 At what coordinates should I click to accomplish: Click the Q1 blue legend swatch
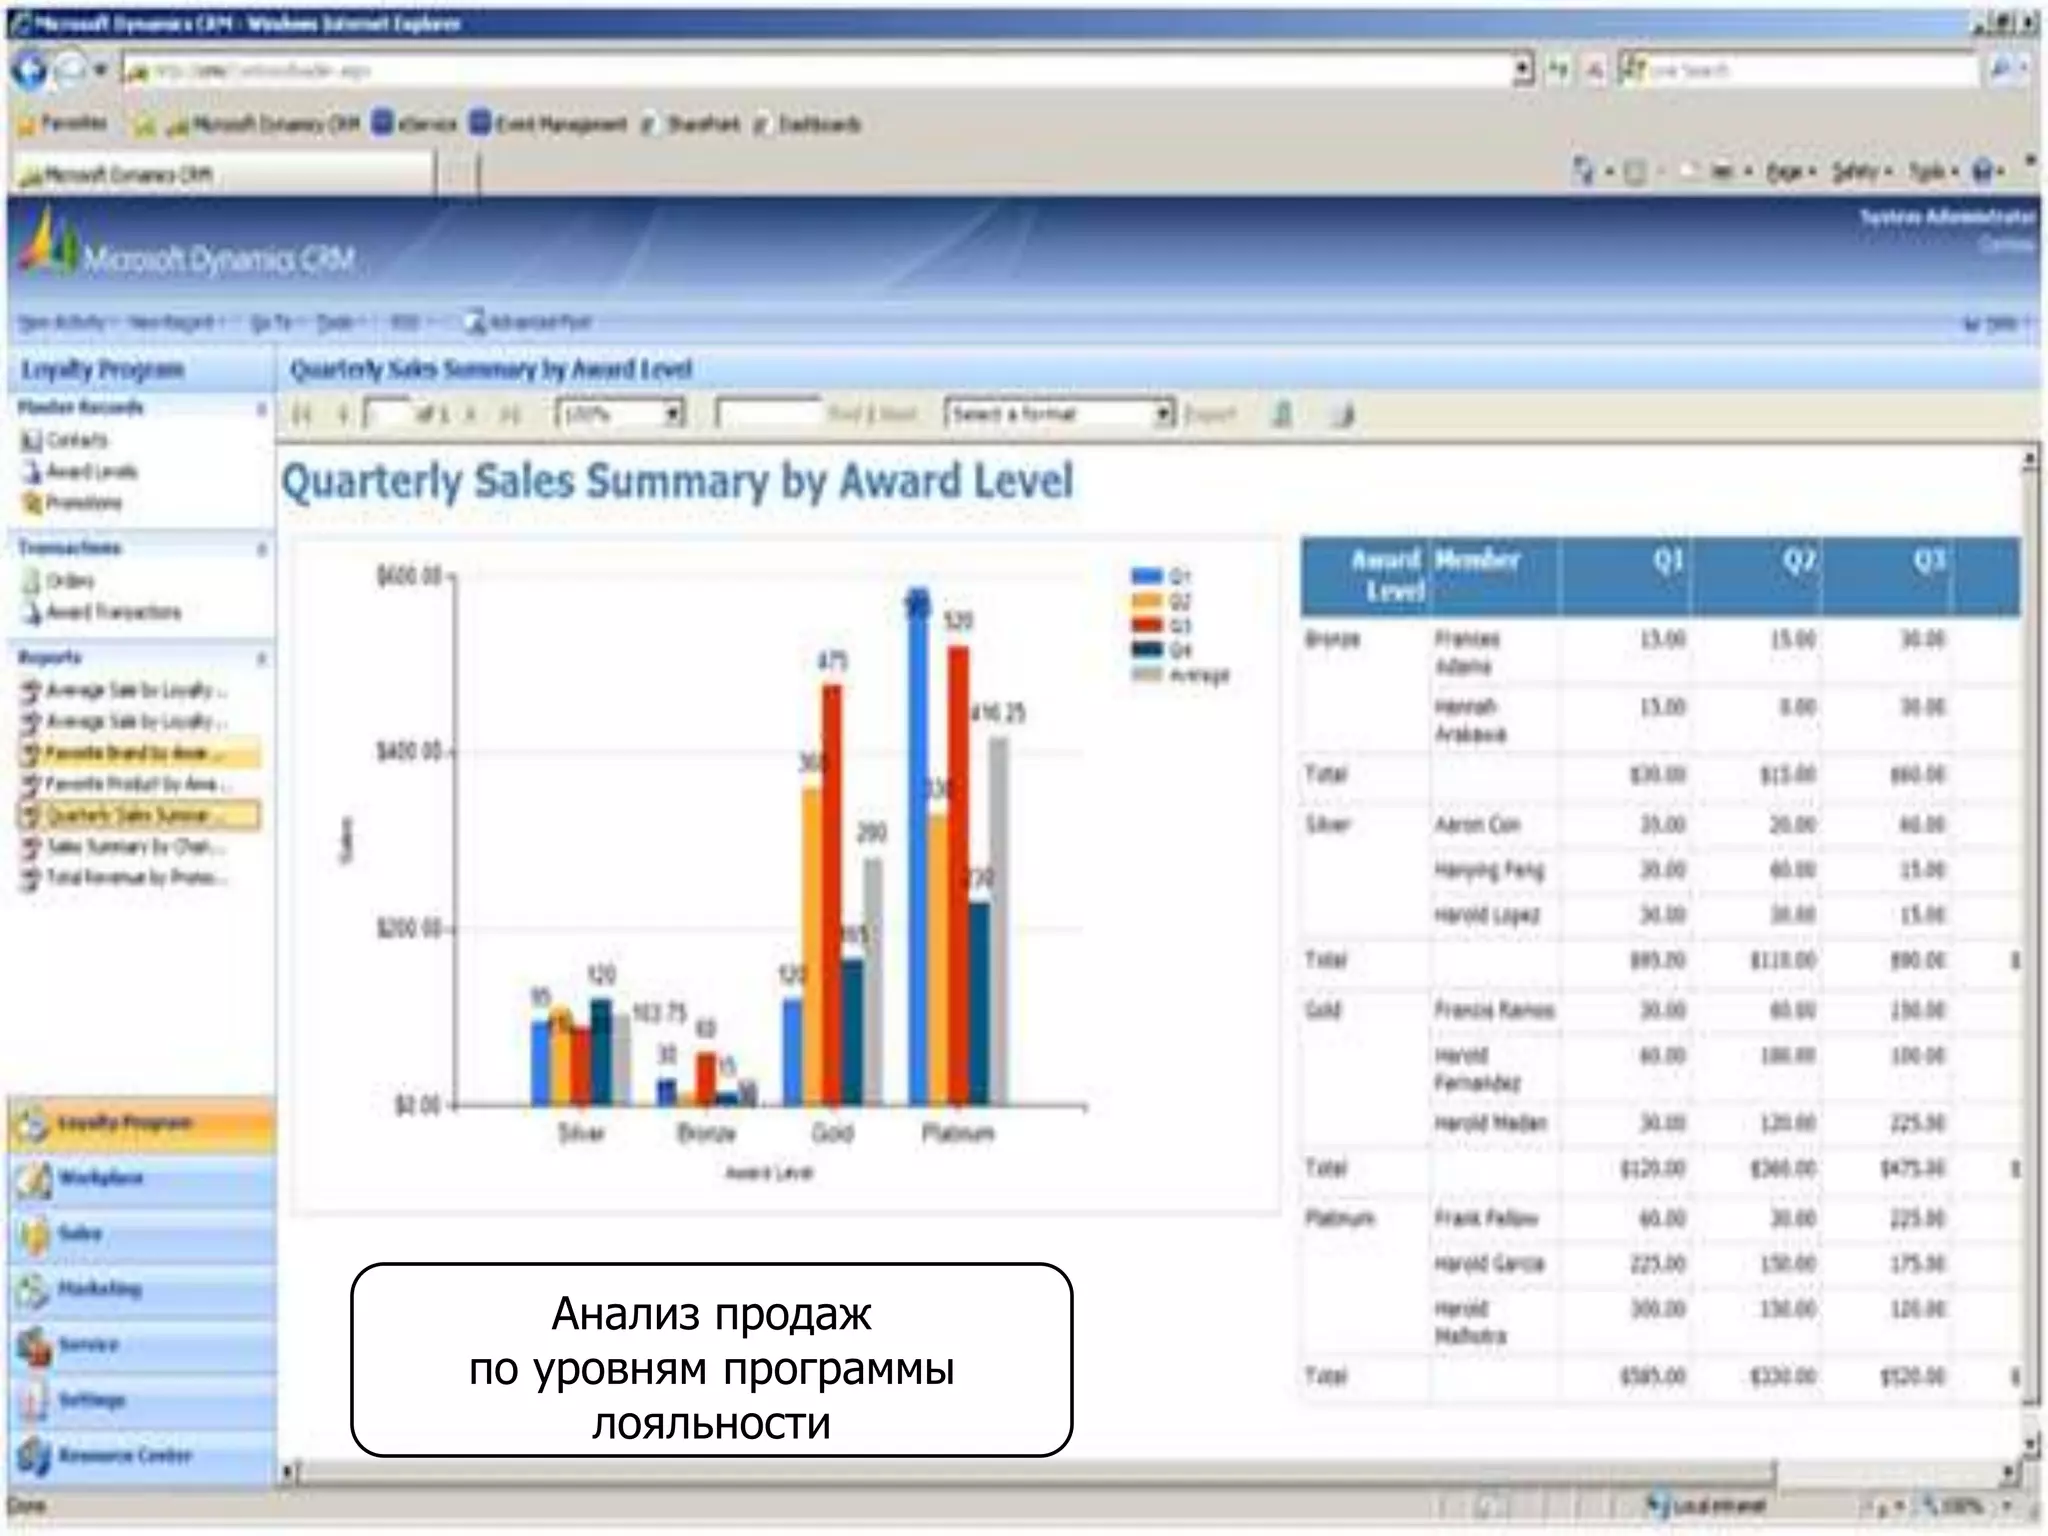click(1147, 576)
